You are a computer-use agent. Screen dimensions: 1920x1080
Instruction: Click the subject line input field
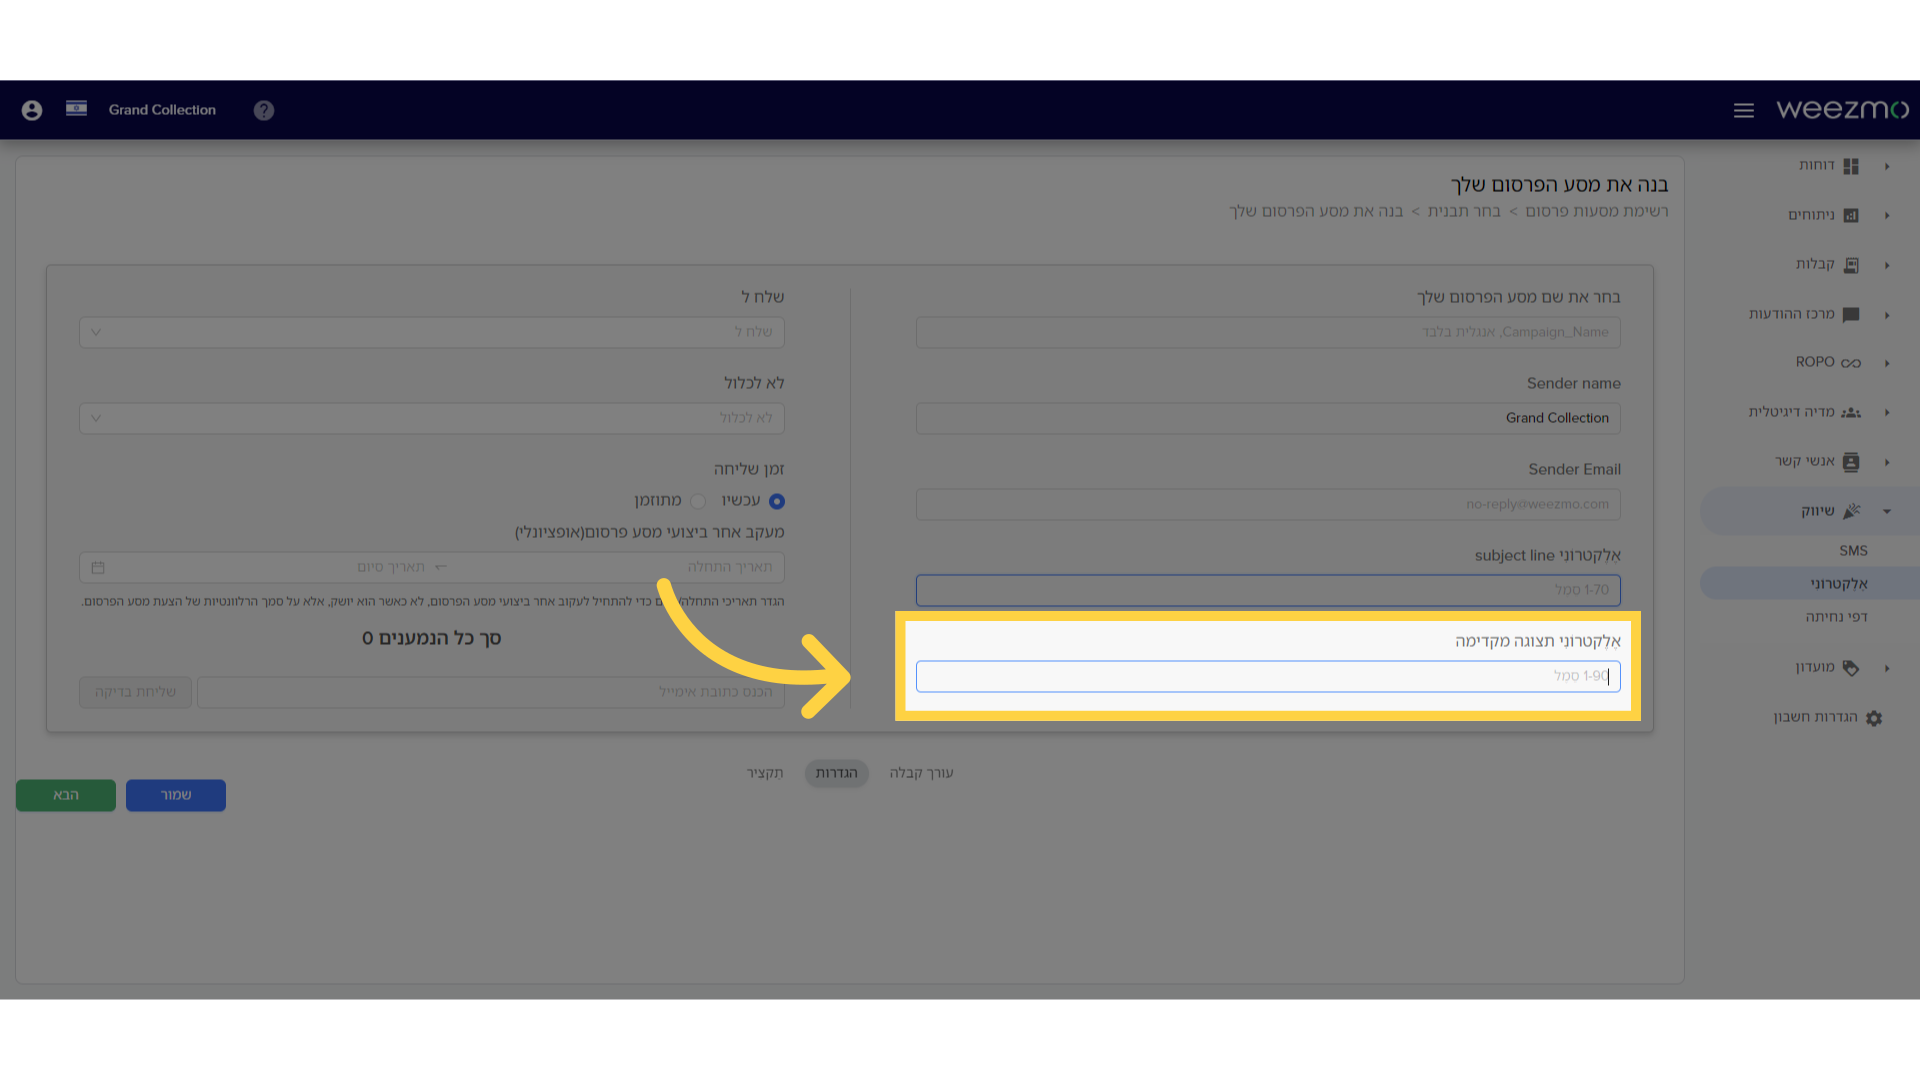click(x=1268, y=590)
